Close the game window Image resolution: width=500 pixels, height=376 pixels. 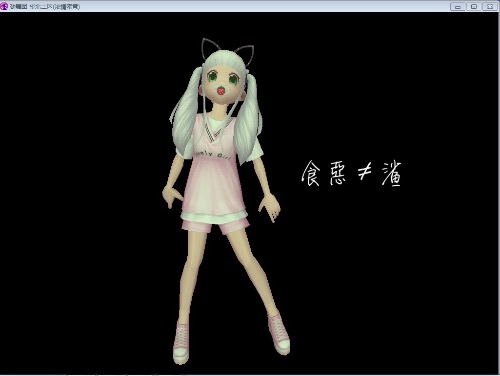click(x=490, y=6)
